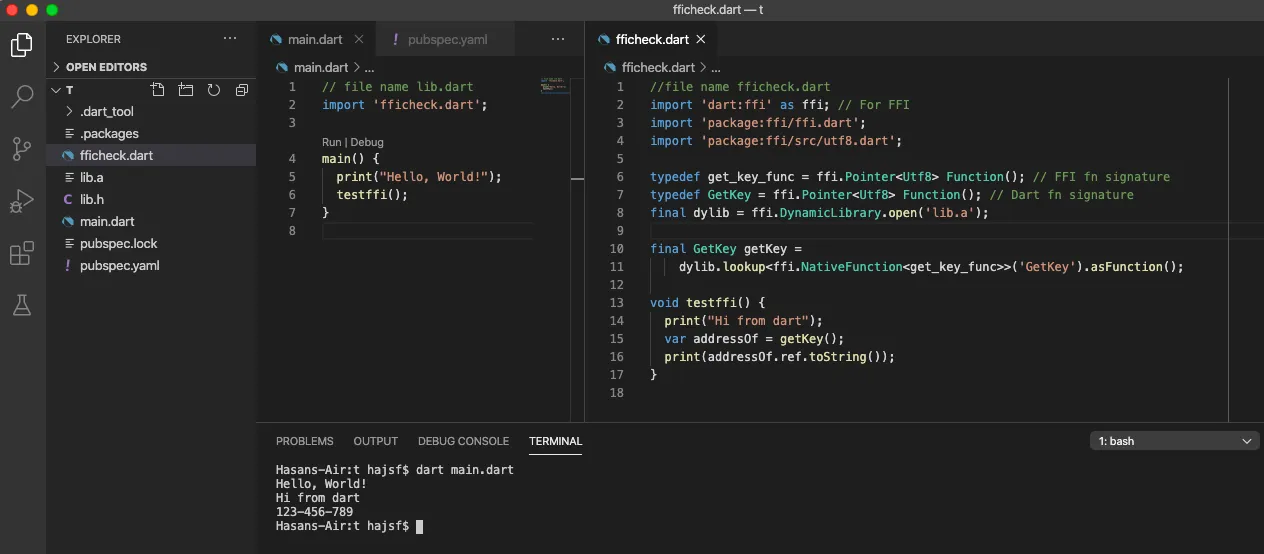Open terminal shell selector 1: bash
This screenshot has width=1264, height=554.
point(1175,441)
